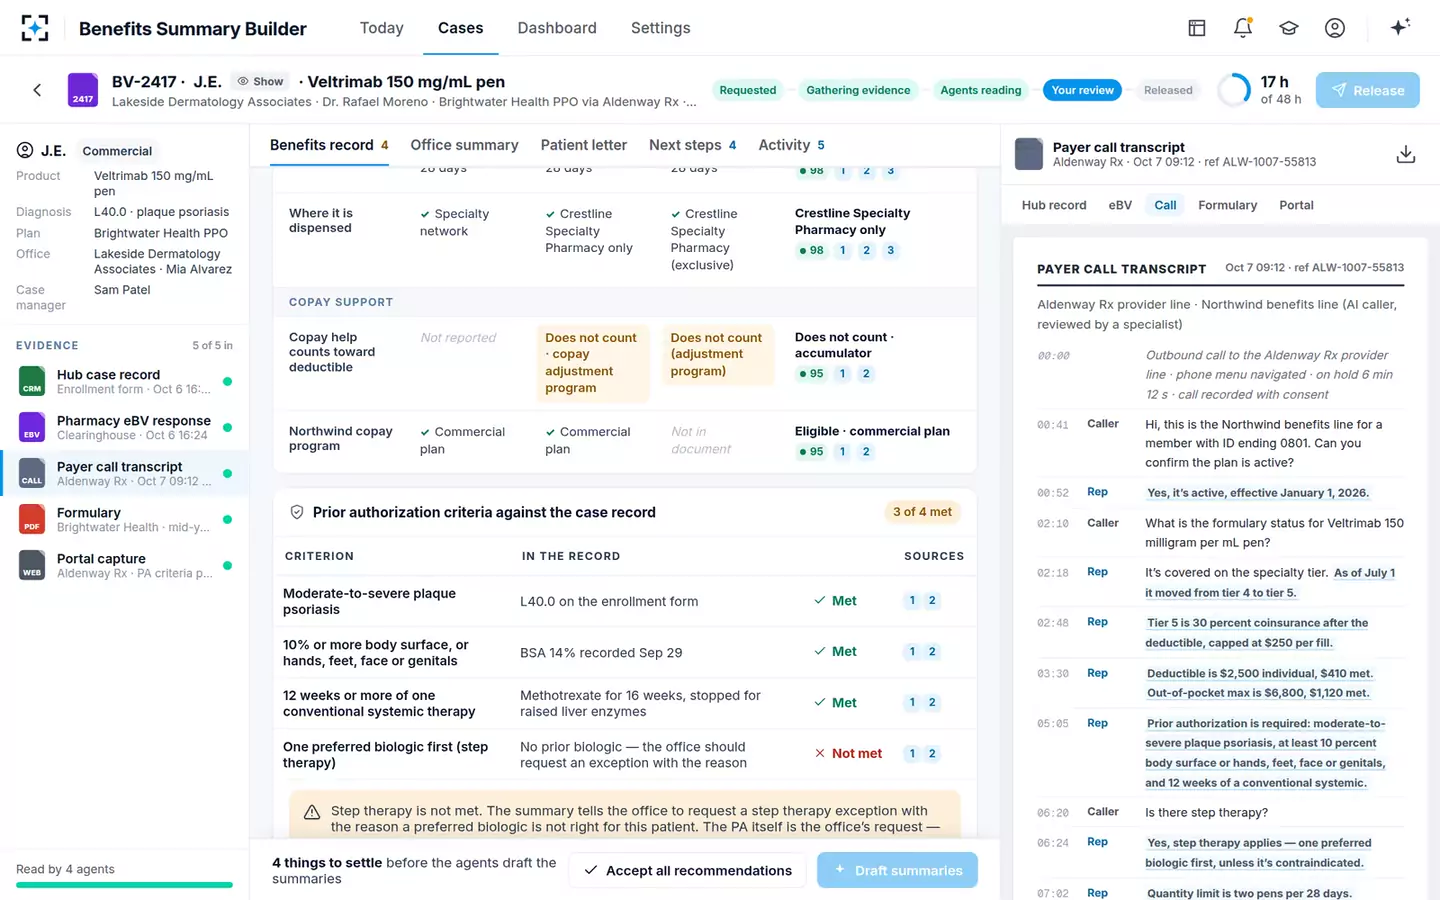
Task: Click the purple EBV icon for Pharmacy eBV response
Action: [32, 427]
